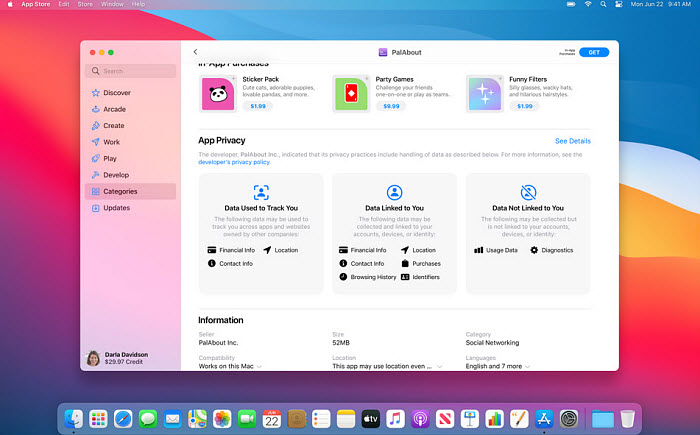This screenshot has height=435, width=700.
Task: Select Work in the sidebar
Action: click(x=130, y=142)
